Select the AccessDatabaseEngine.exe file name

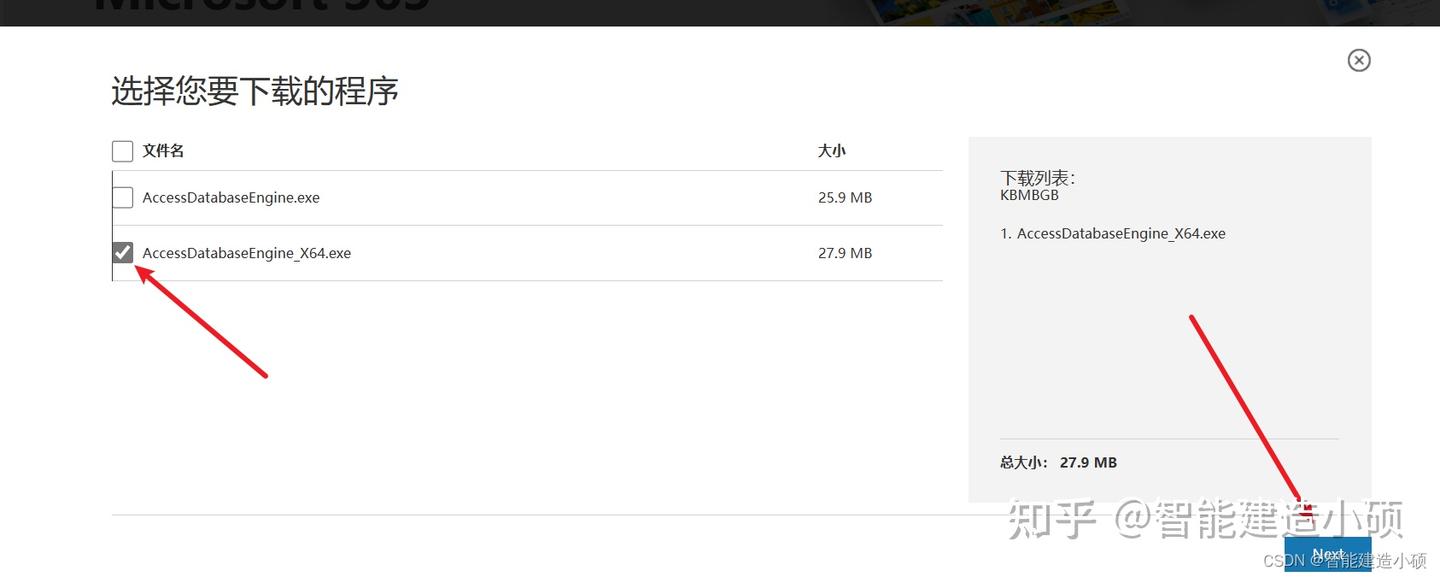pos(231,198)
